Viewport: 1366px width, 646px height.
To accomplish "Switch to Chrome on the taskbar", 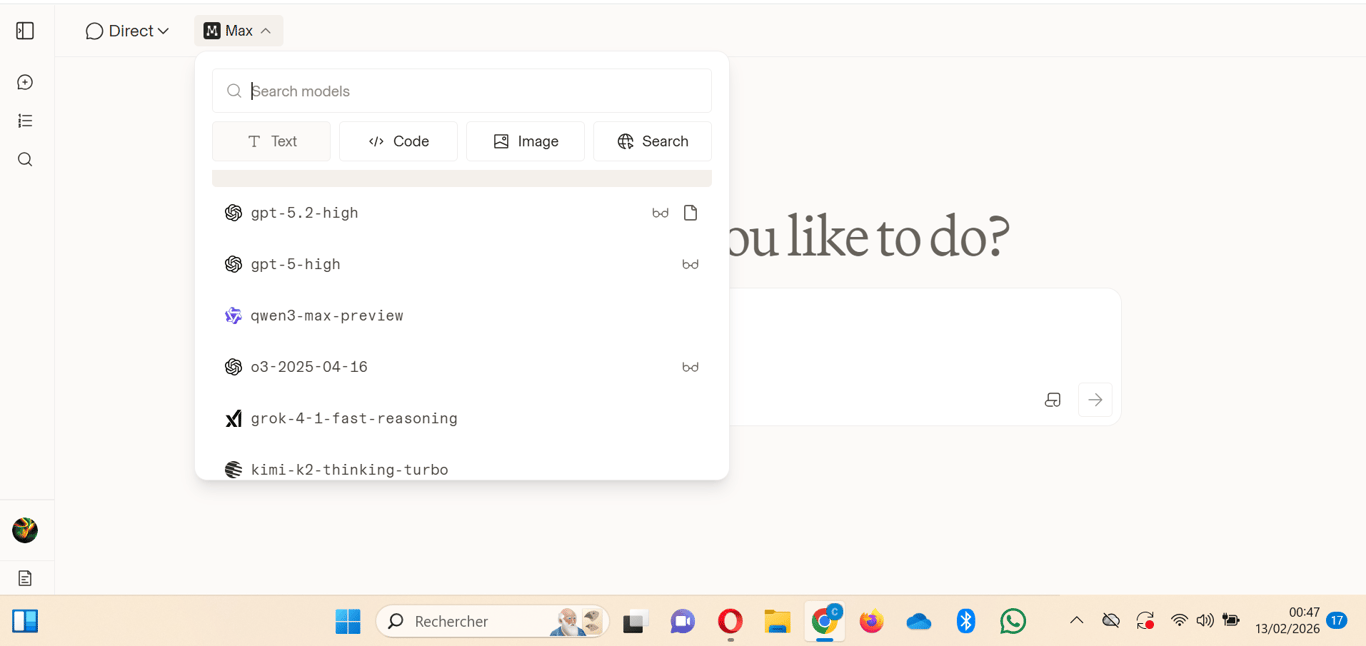I will [x=825, y=621].
